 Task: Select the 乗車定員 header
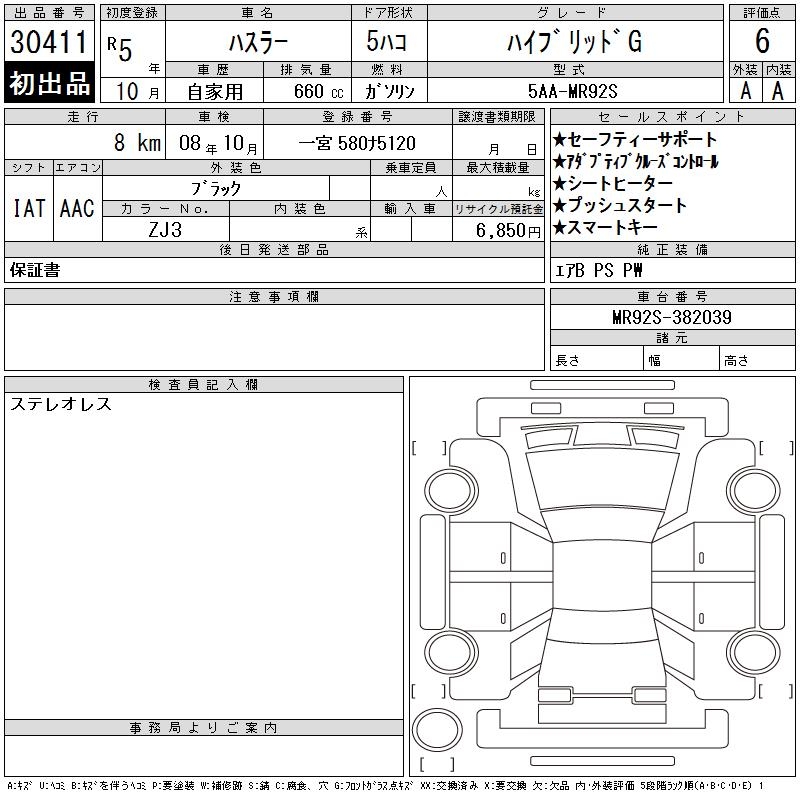pyautogui.click(x=411, y=168)
